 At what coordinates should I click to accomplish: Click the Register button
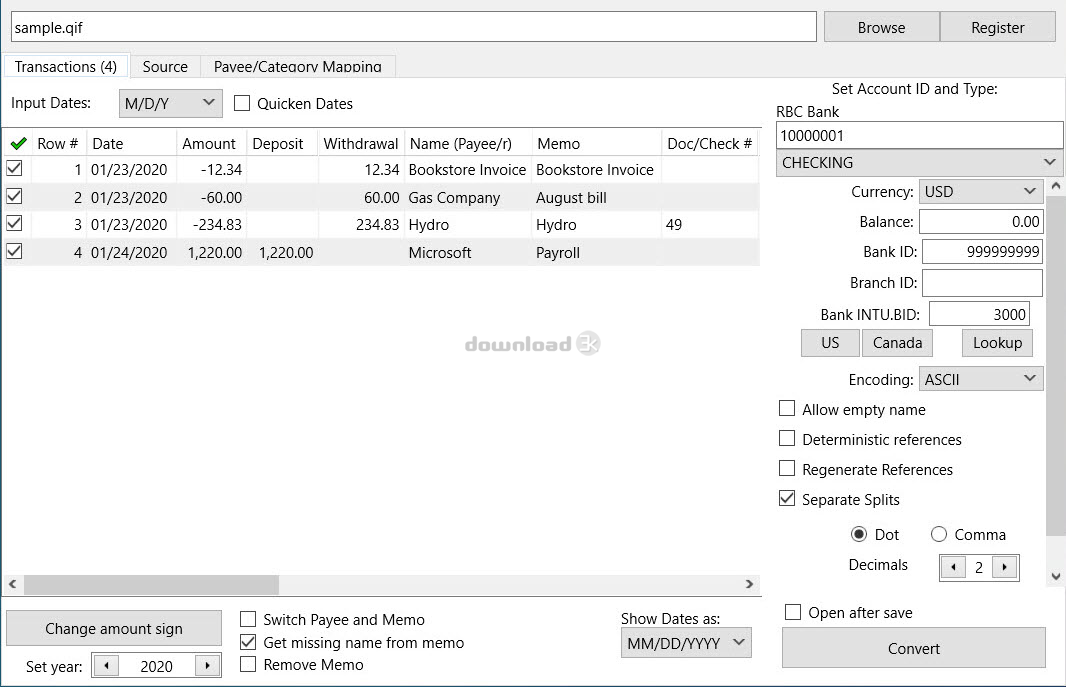[x=998, y=27]
